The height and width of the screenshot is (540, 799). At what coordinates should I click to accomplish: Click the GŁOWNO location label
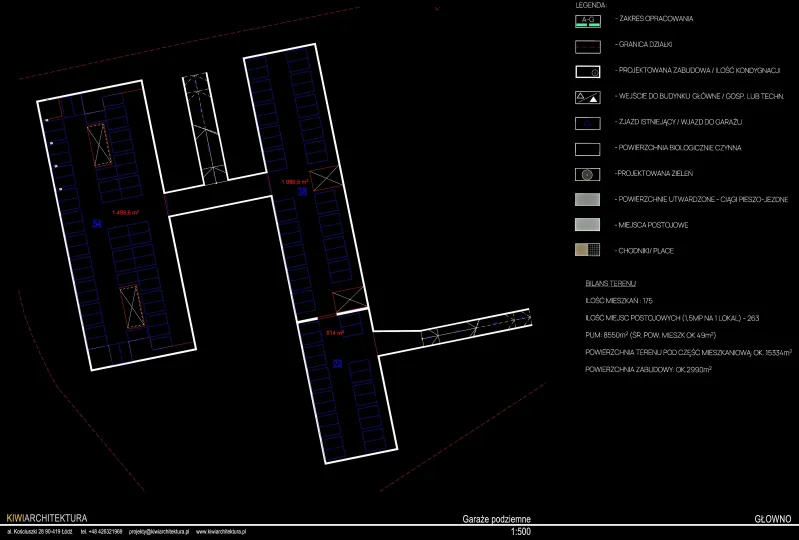pyautogui.click(x=772, y=520)
